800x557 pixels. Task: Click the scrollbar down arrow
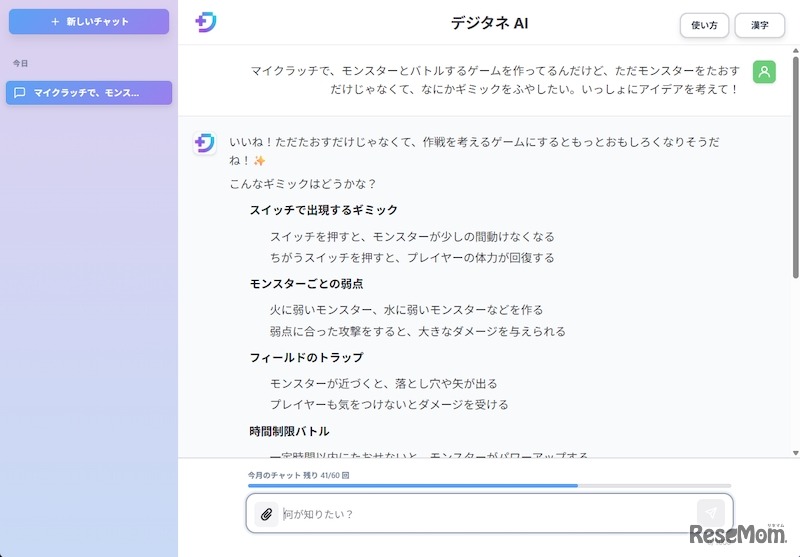[x=795, y=452]
